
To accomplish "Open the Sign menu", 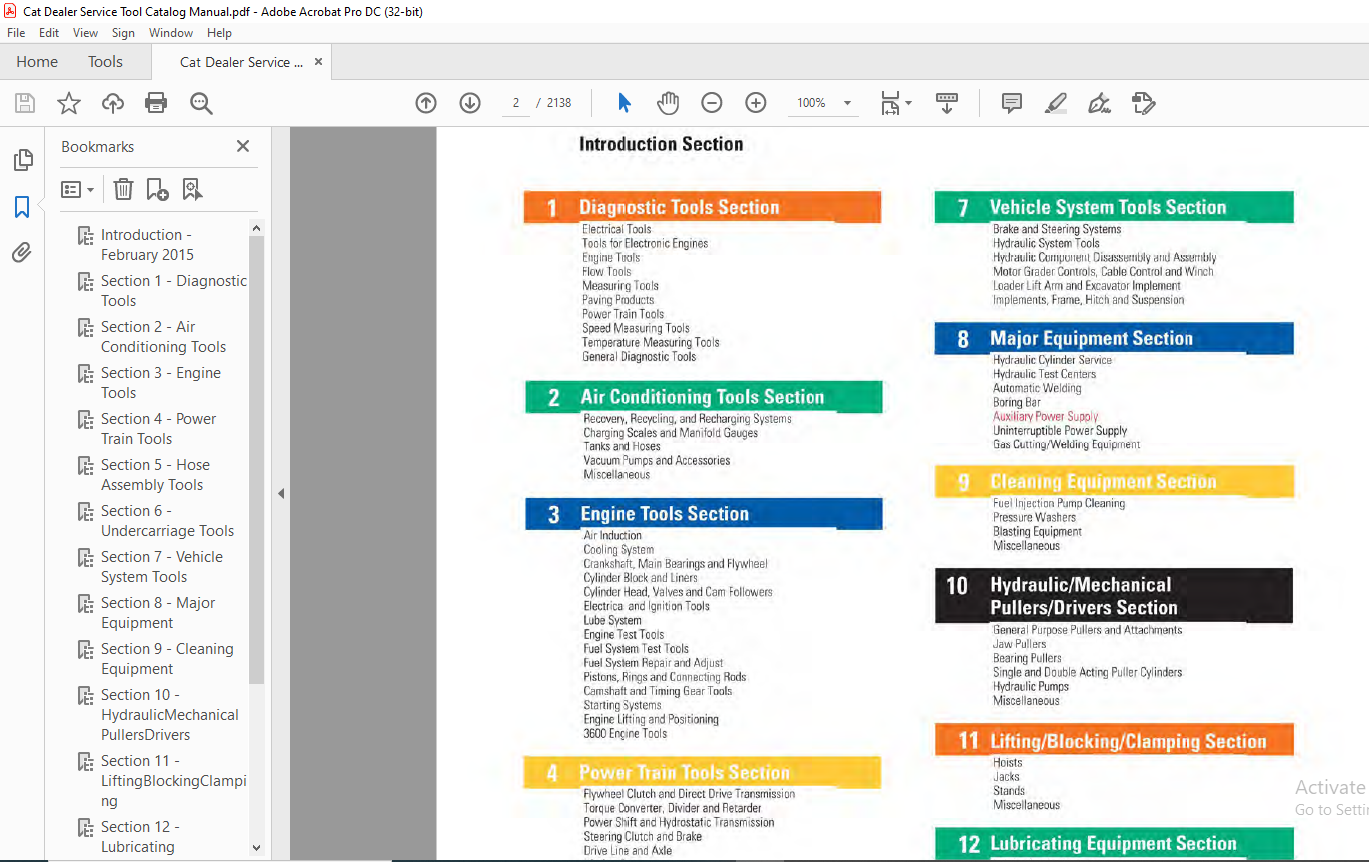I will click(123, 33).
